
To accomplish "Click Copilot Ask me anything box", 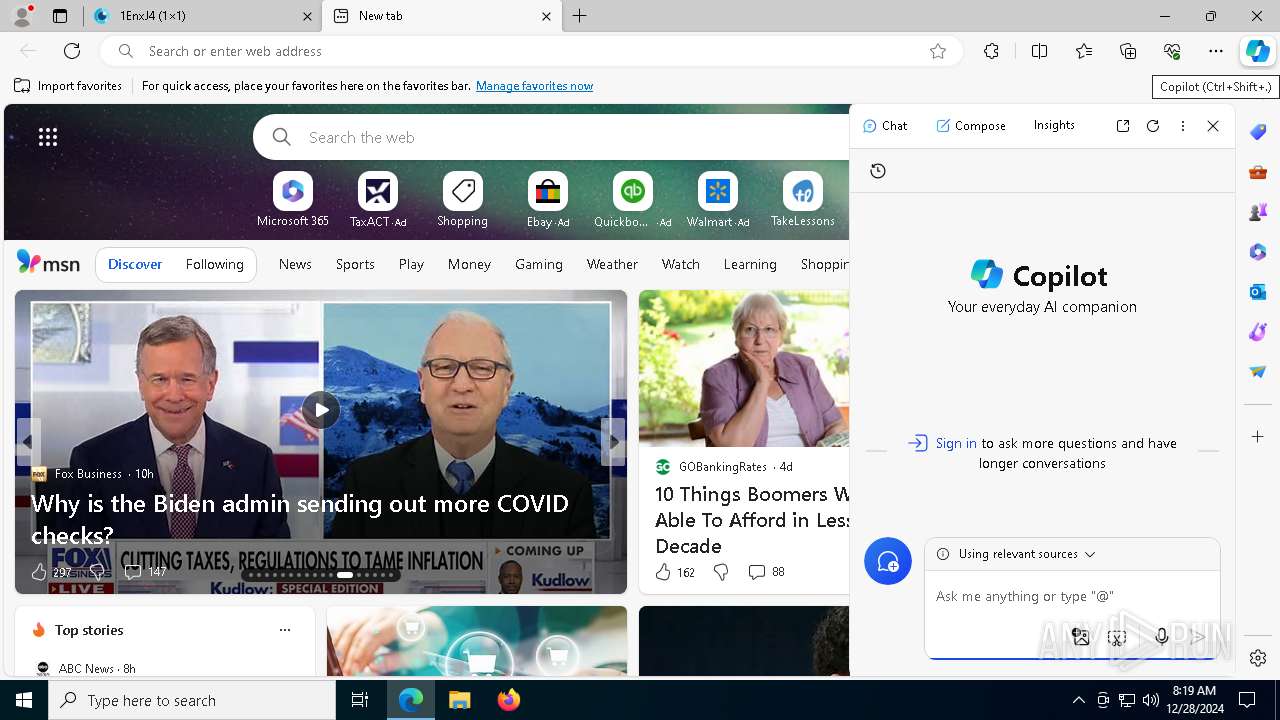I will point(1072,596).
